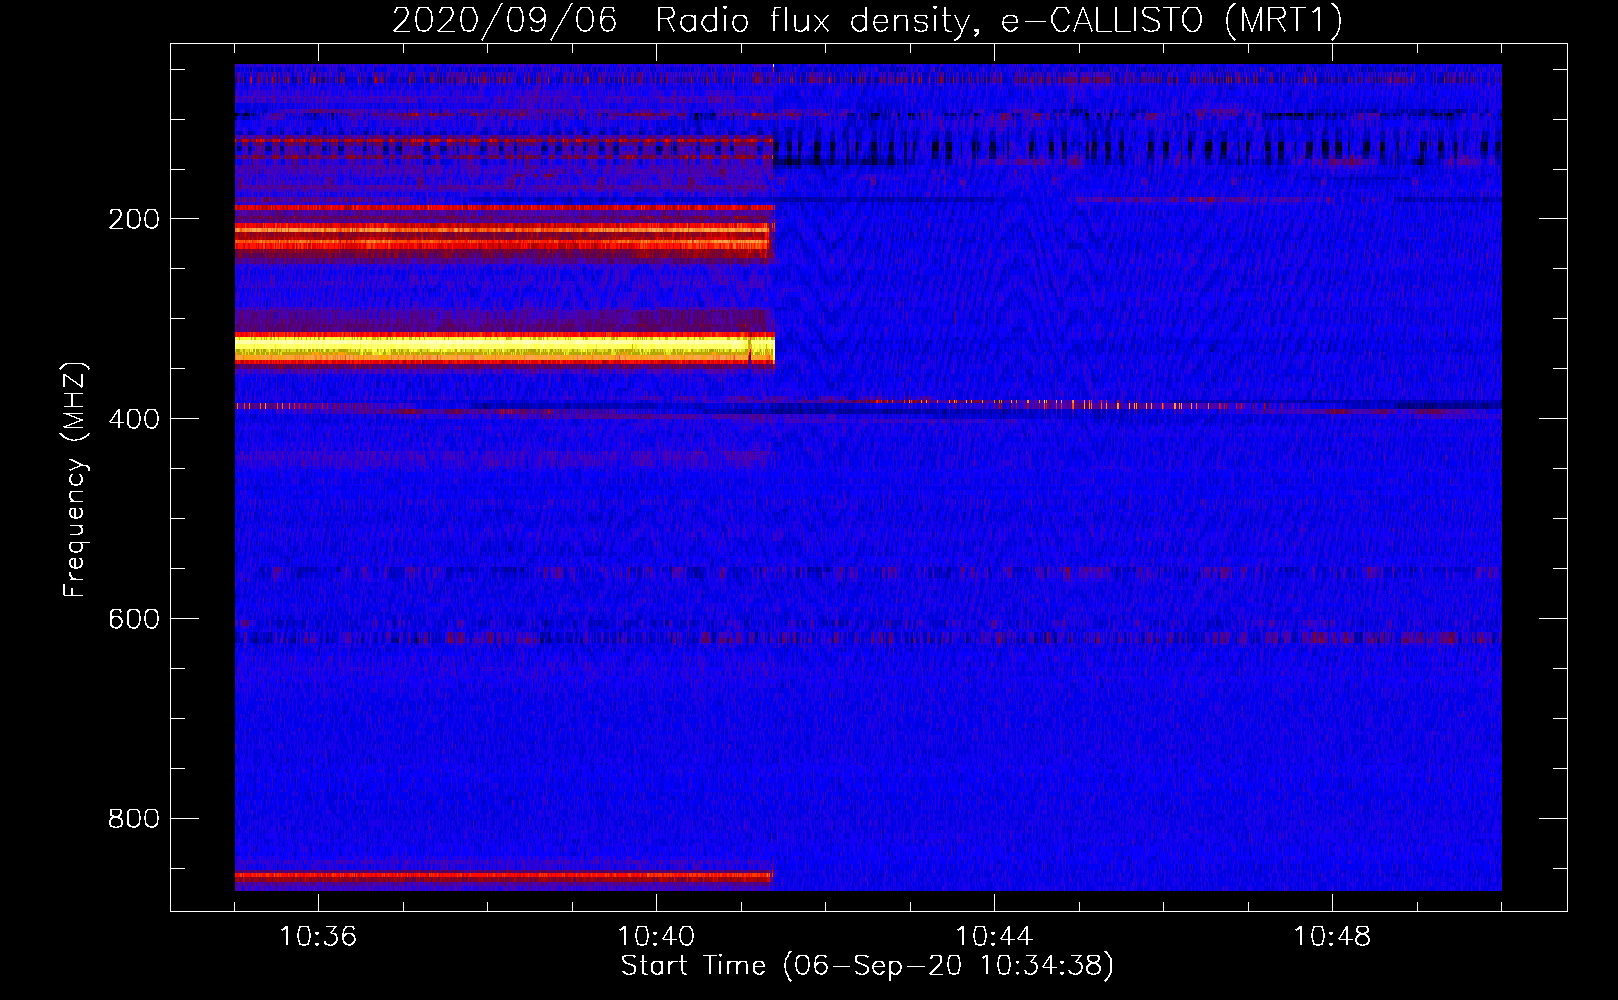Click the bright yellow emission band near 330 MHz
1618x1000 pixels.
pyautogui.click(x=505, y=349)
